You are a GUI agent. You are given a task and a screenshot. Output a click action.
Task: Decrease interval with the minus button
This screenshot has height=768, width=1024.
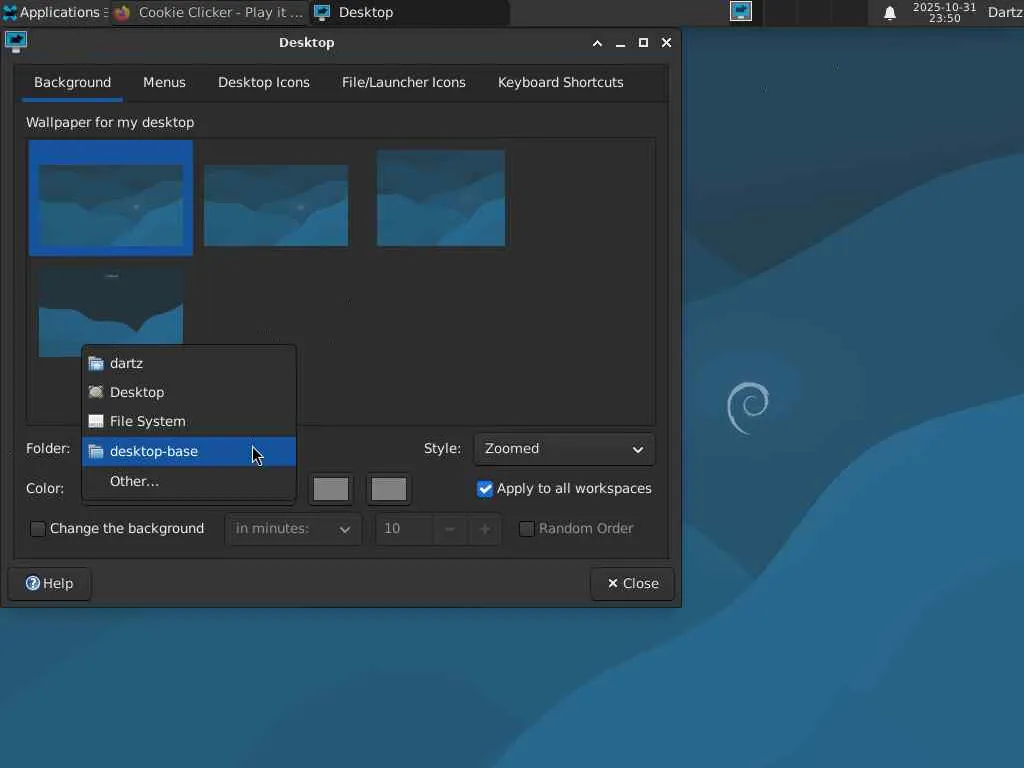tap(450, 529)
